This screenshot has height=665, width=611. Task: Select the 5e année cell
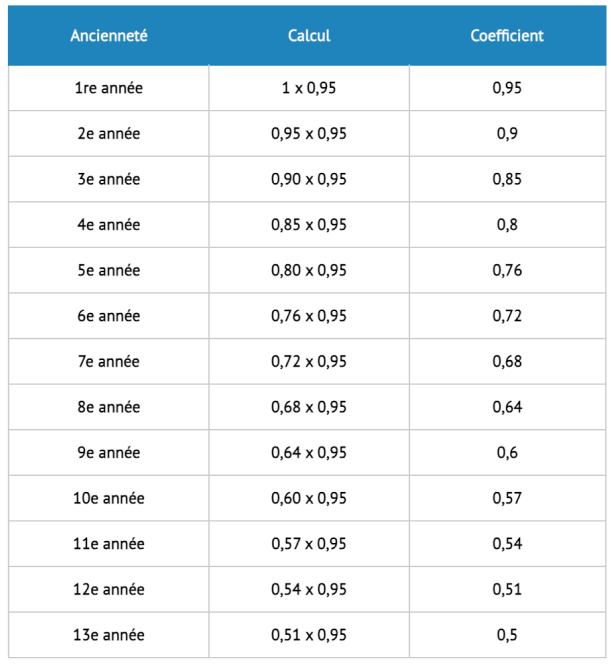tap(109, 270)
